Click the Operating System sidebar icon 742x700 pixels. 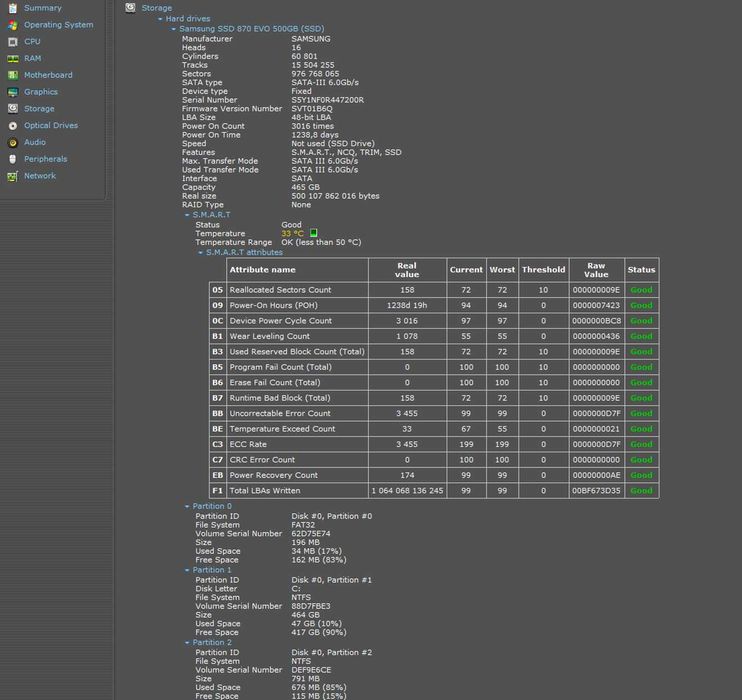(13, 25)
